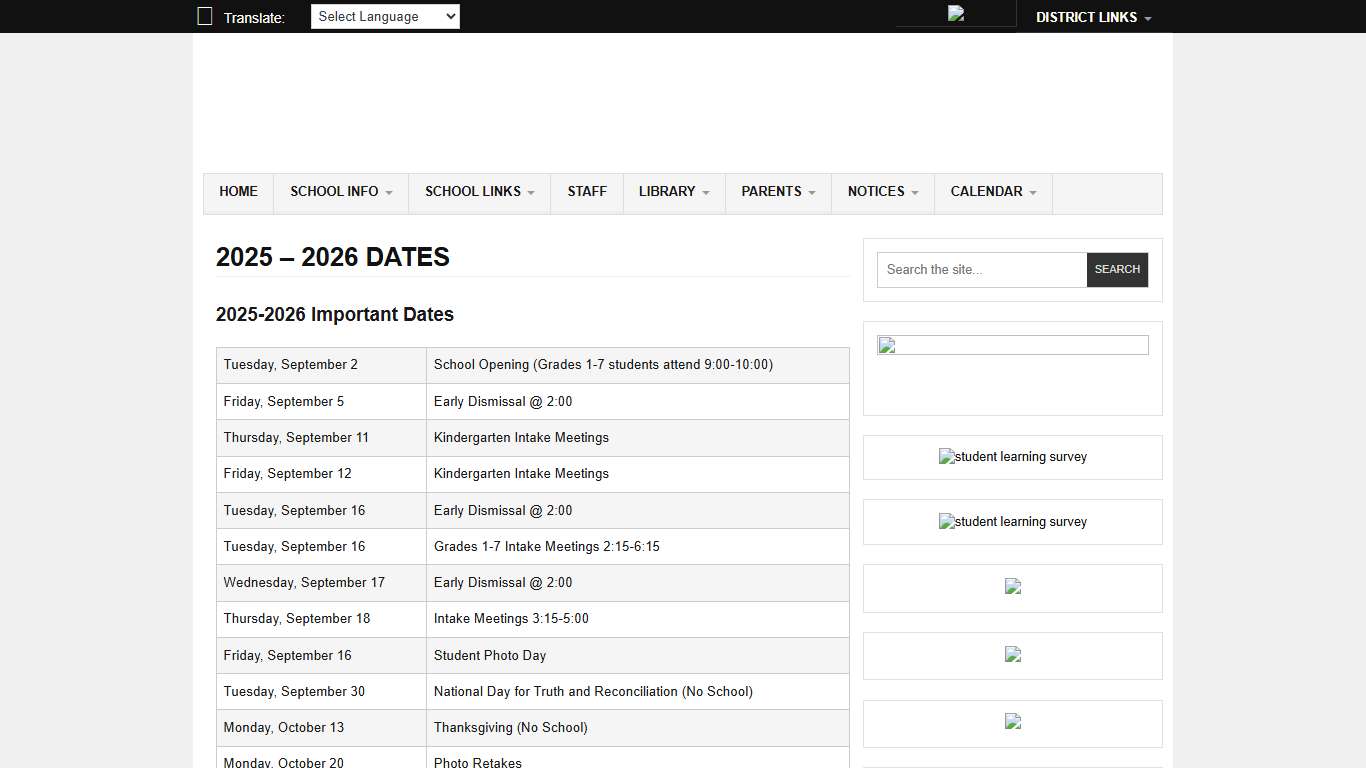1366x768 pixels.
Task: Select STAFF from the navigation bar
Action: click(587, 191)
